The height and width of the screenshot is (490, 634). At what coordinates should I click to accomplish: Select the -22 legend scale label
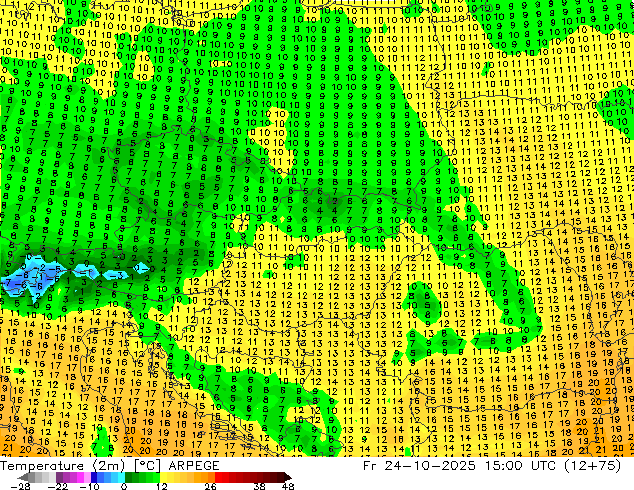point(57,486)
